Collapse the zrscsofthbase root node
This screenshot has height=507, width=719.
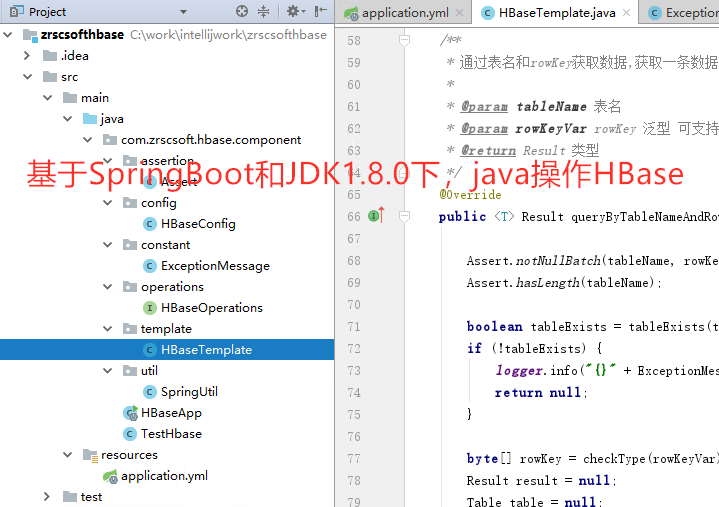[7, 35]
